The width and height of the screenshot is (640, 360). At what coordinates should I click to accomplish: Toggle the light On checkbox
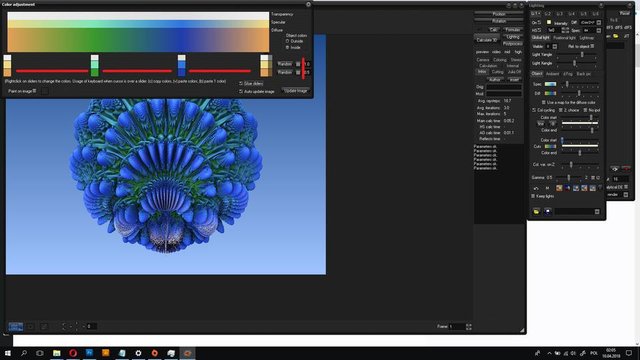click(x=539, y=22)
